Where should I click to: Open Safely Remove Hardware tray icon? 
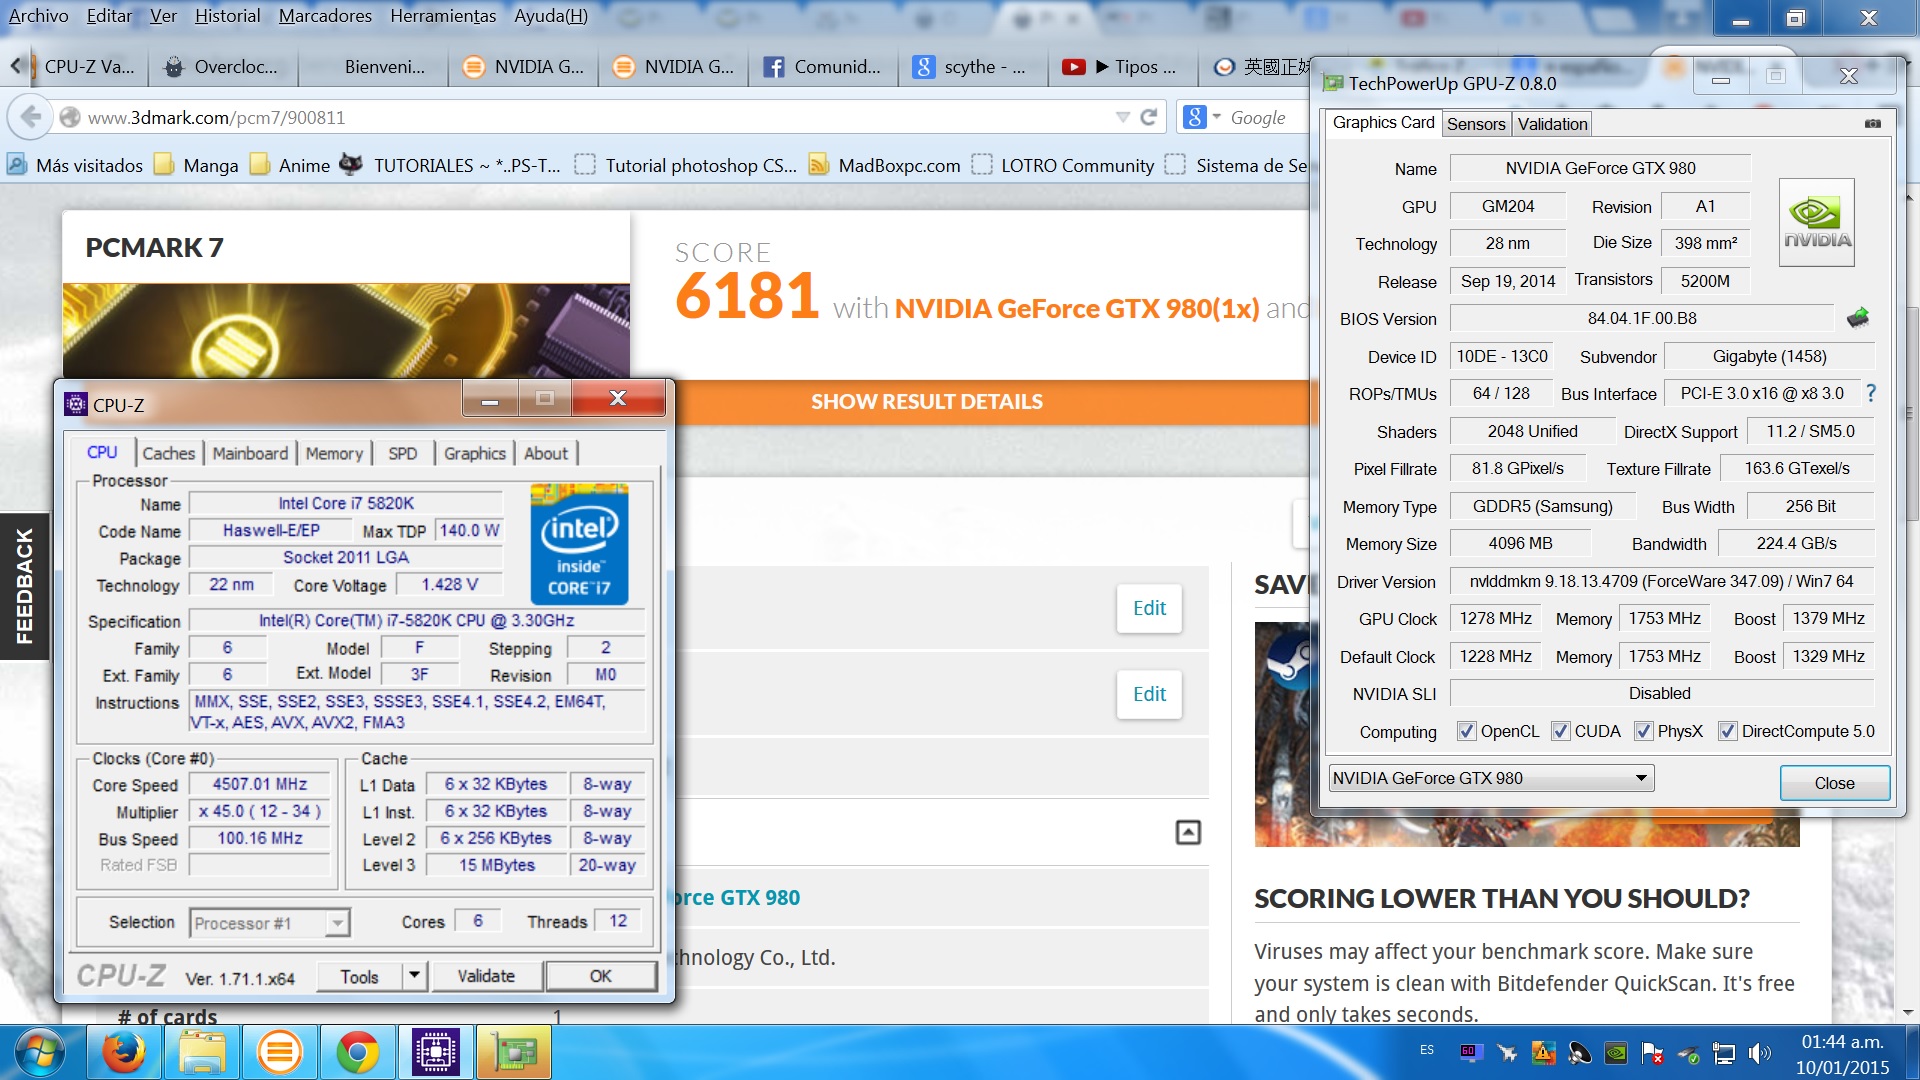click(x=1688, y=1052)
